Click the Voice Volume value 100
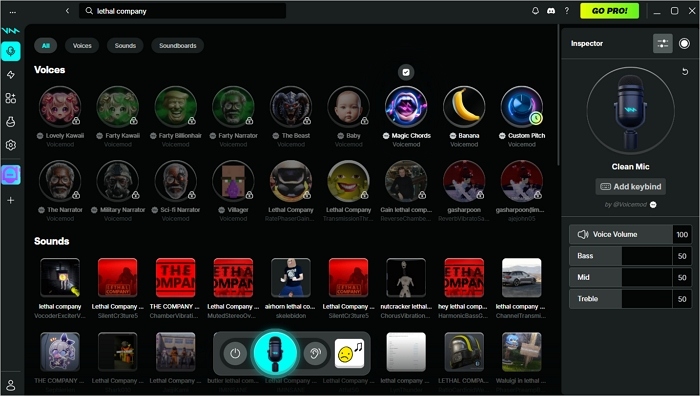Image resolution: width=700 pixels, height=396 pixels. coord(682,234)
